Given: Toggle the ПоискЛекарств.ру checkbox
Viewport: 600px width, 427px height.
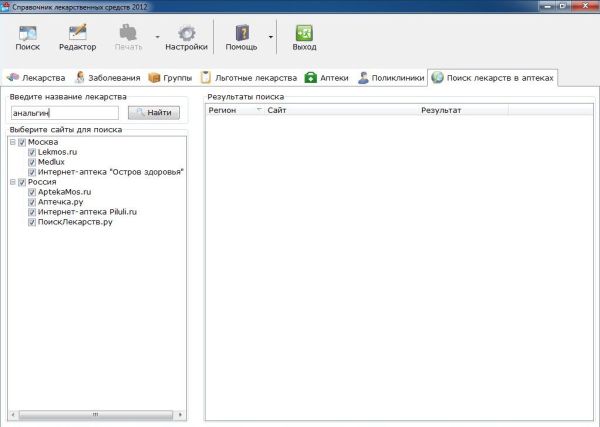Looking at the screenshot, I should 32,222.
